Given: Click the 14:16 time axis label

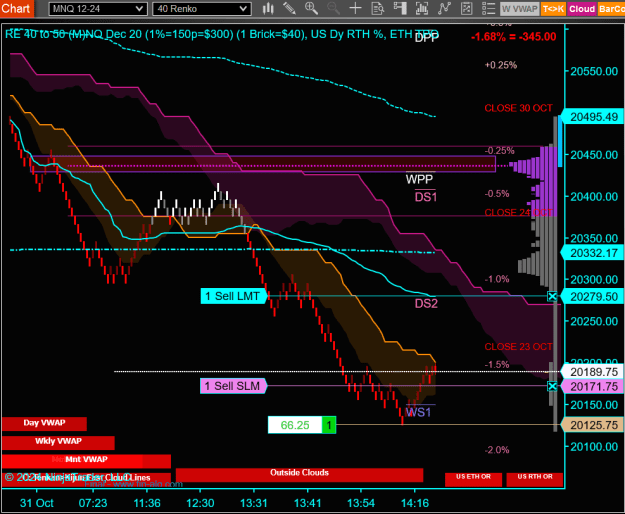Looking at the screenshot, I should click(x=415, y=503).
